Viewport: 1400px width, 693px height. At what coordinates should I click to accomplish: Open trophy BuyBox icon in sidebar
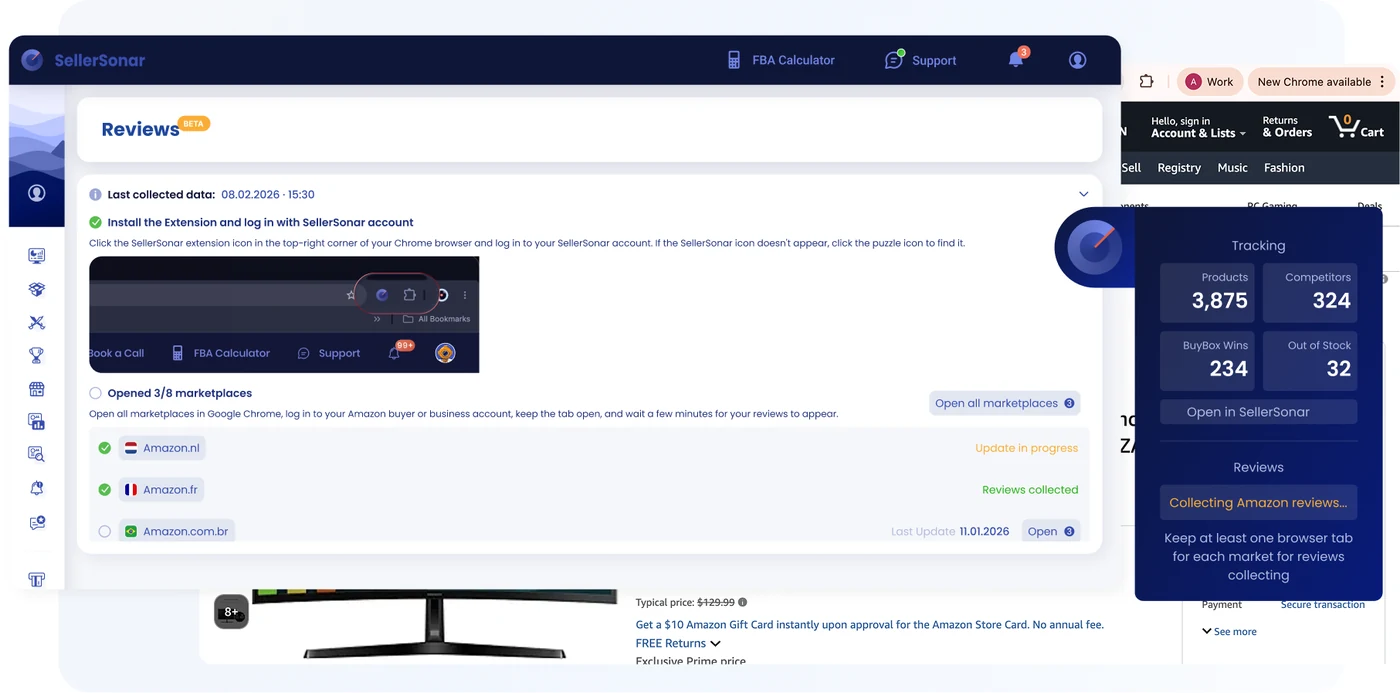click(37, 355)
